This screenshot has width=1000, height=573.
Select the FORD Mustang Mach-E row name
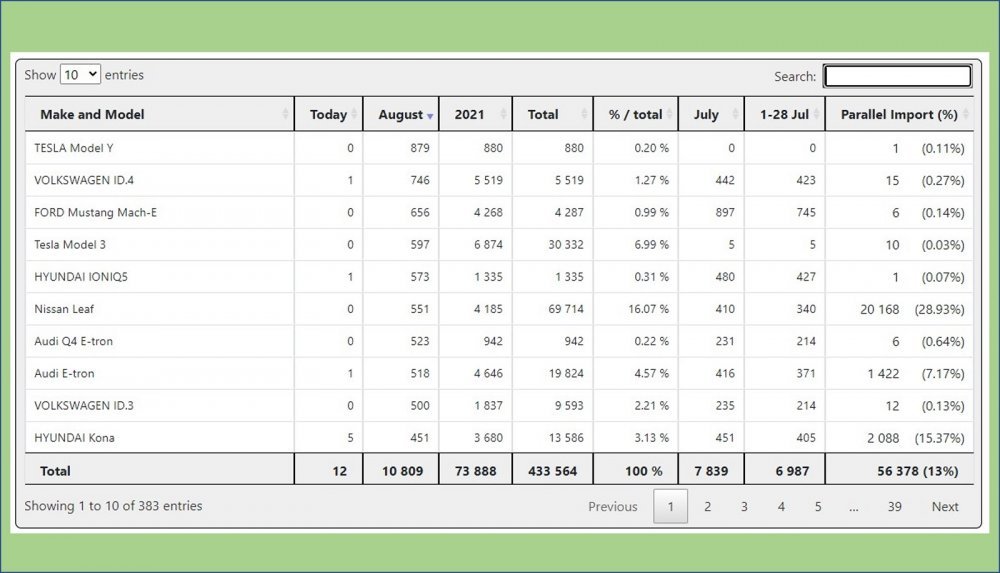(95, 212)
